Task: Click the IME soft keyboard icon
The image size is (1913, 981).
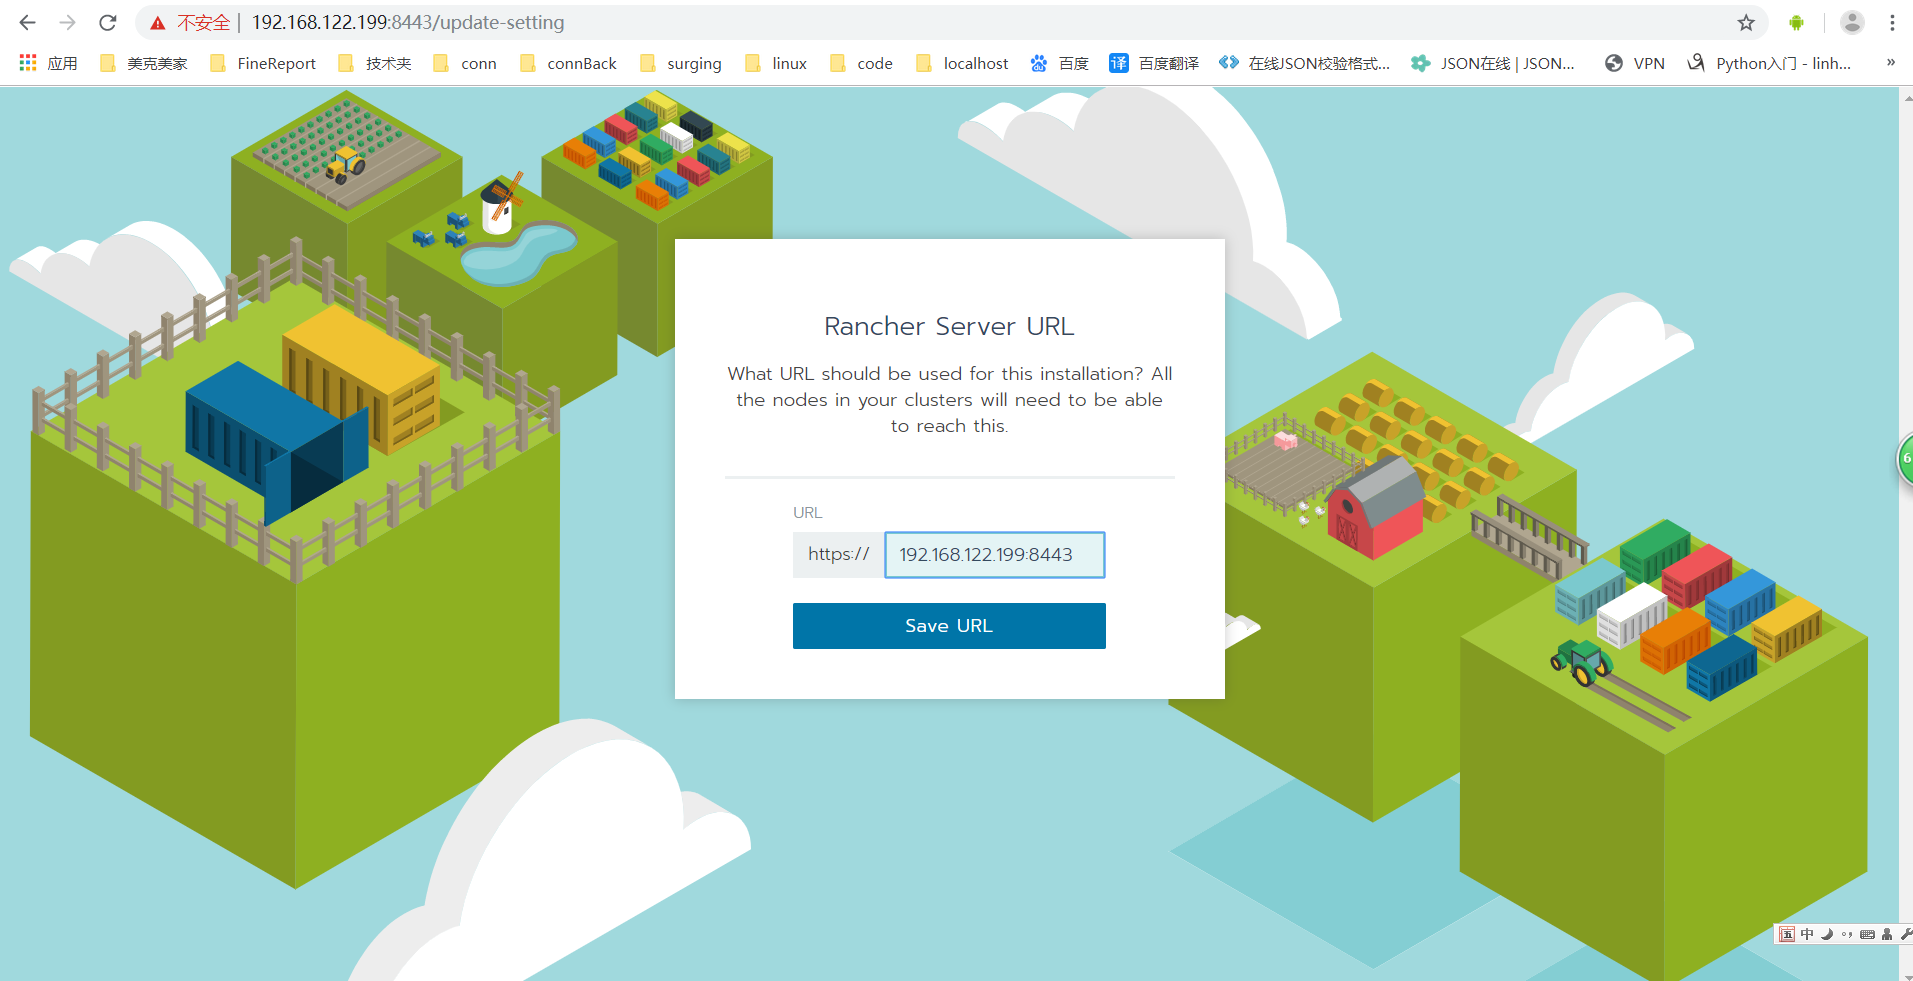Action: click(x=1867, y=934)
